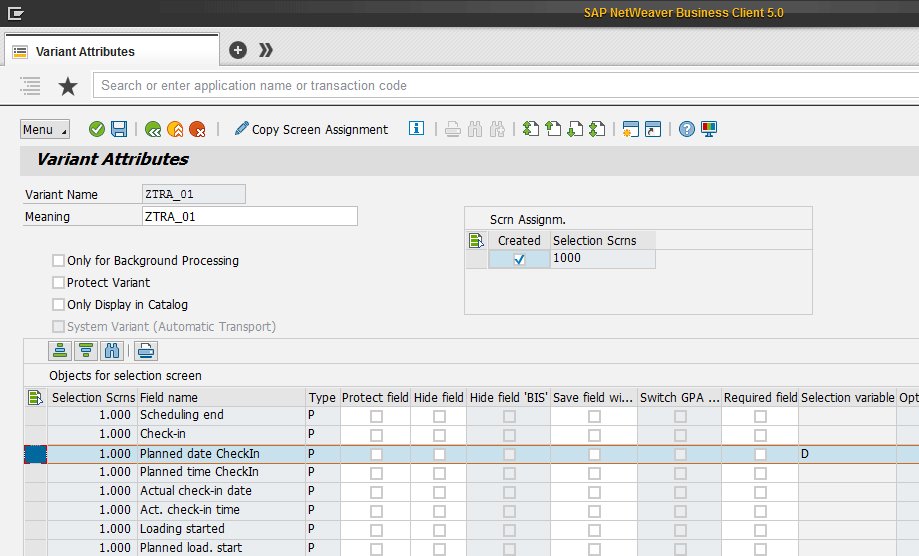
Task: Tick Protect field for Loading started
Action: (x=376, y=530)
